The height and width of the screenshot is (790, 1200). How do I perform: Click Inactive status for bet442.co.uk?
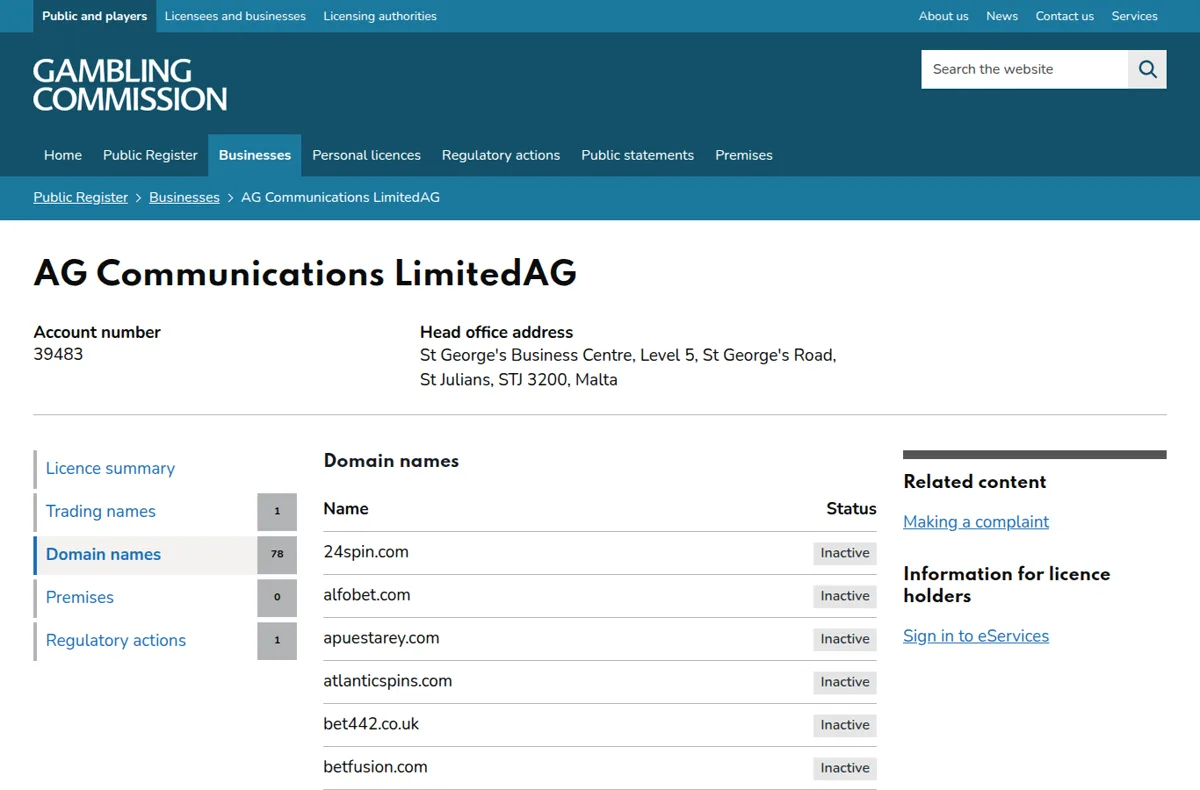845,725
